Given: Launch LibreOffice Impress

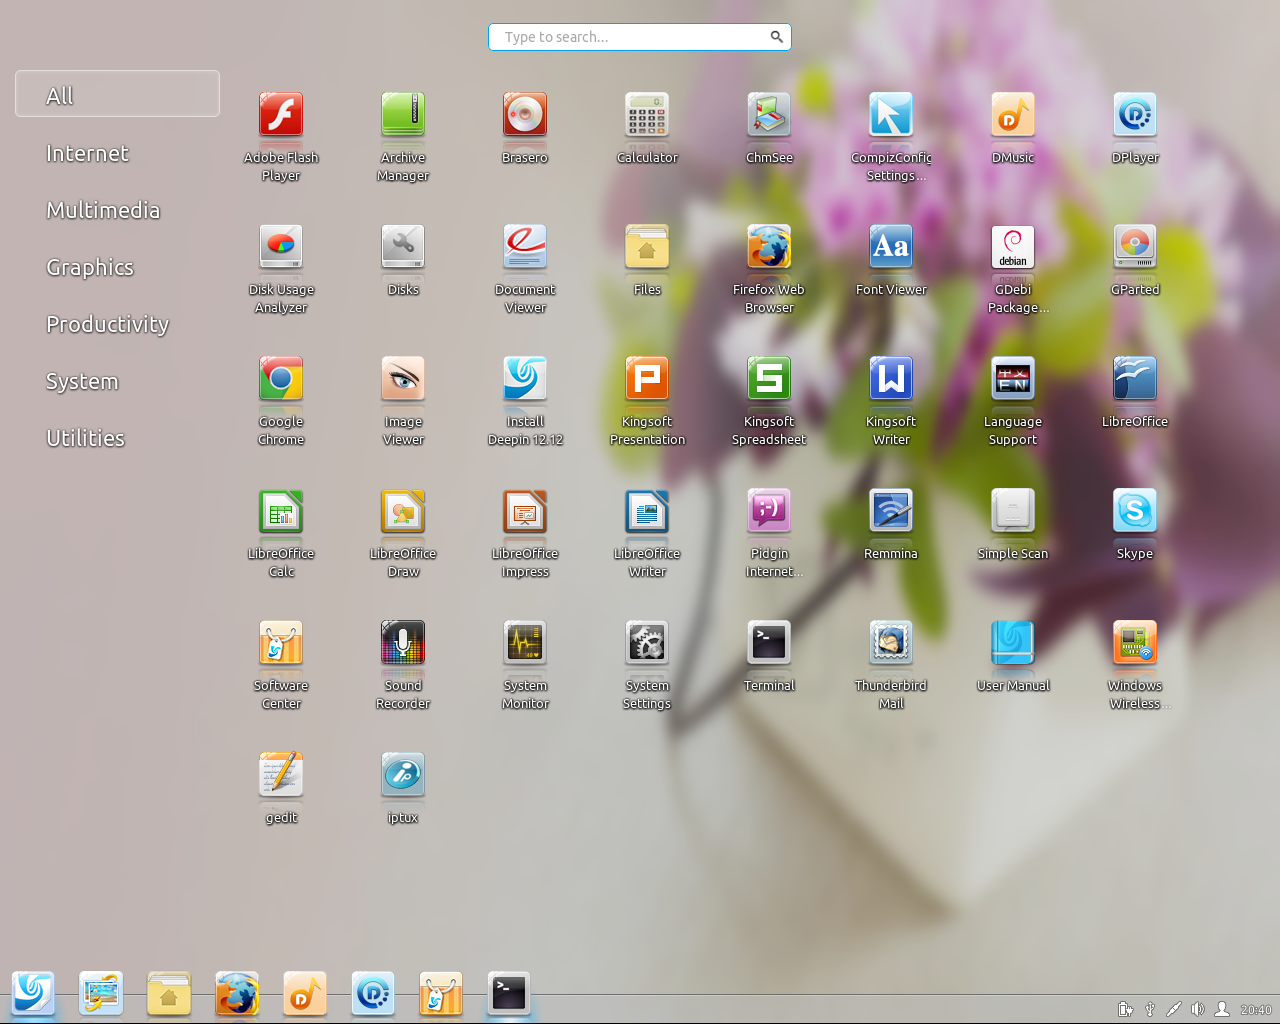Looking at the screenshot, I should [x=525, y=510].
